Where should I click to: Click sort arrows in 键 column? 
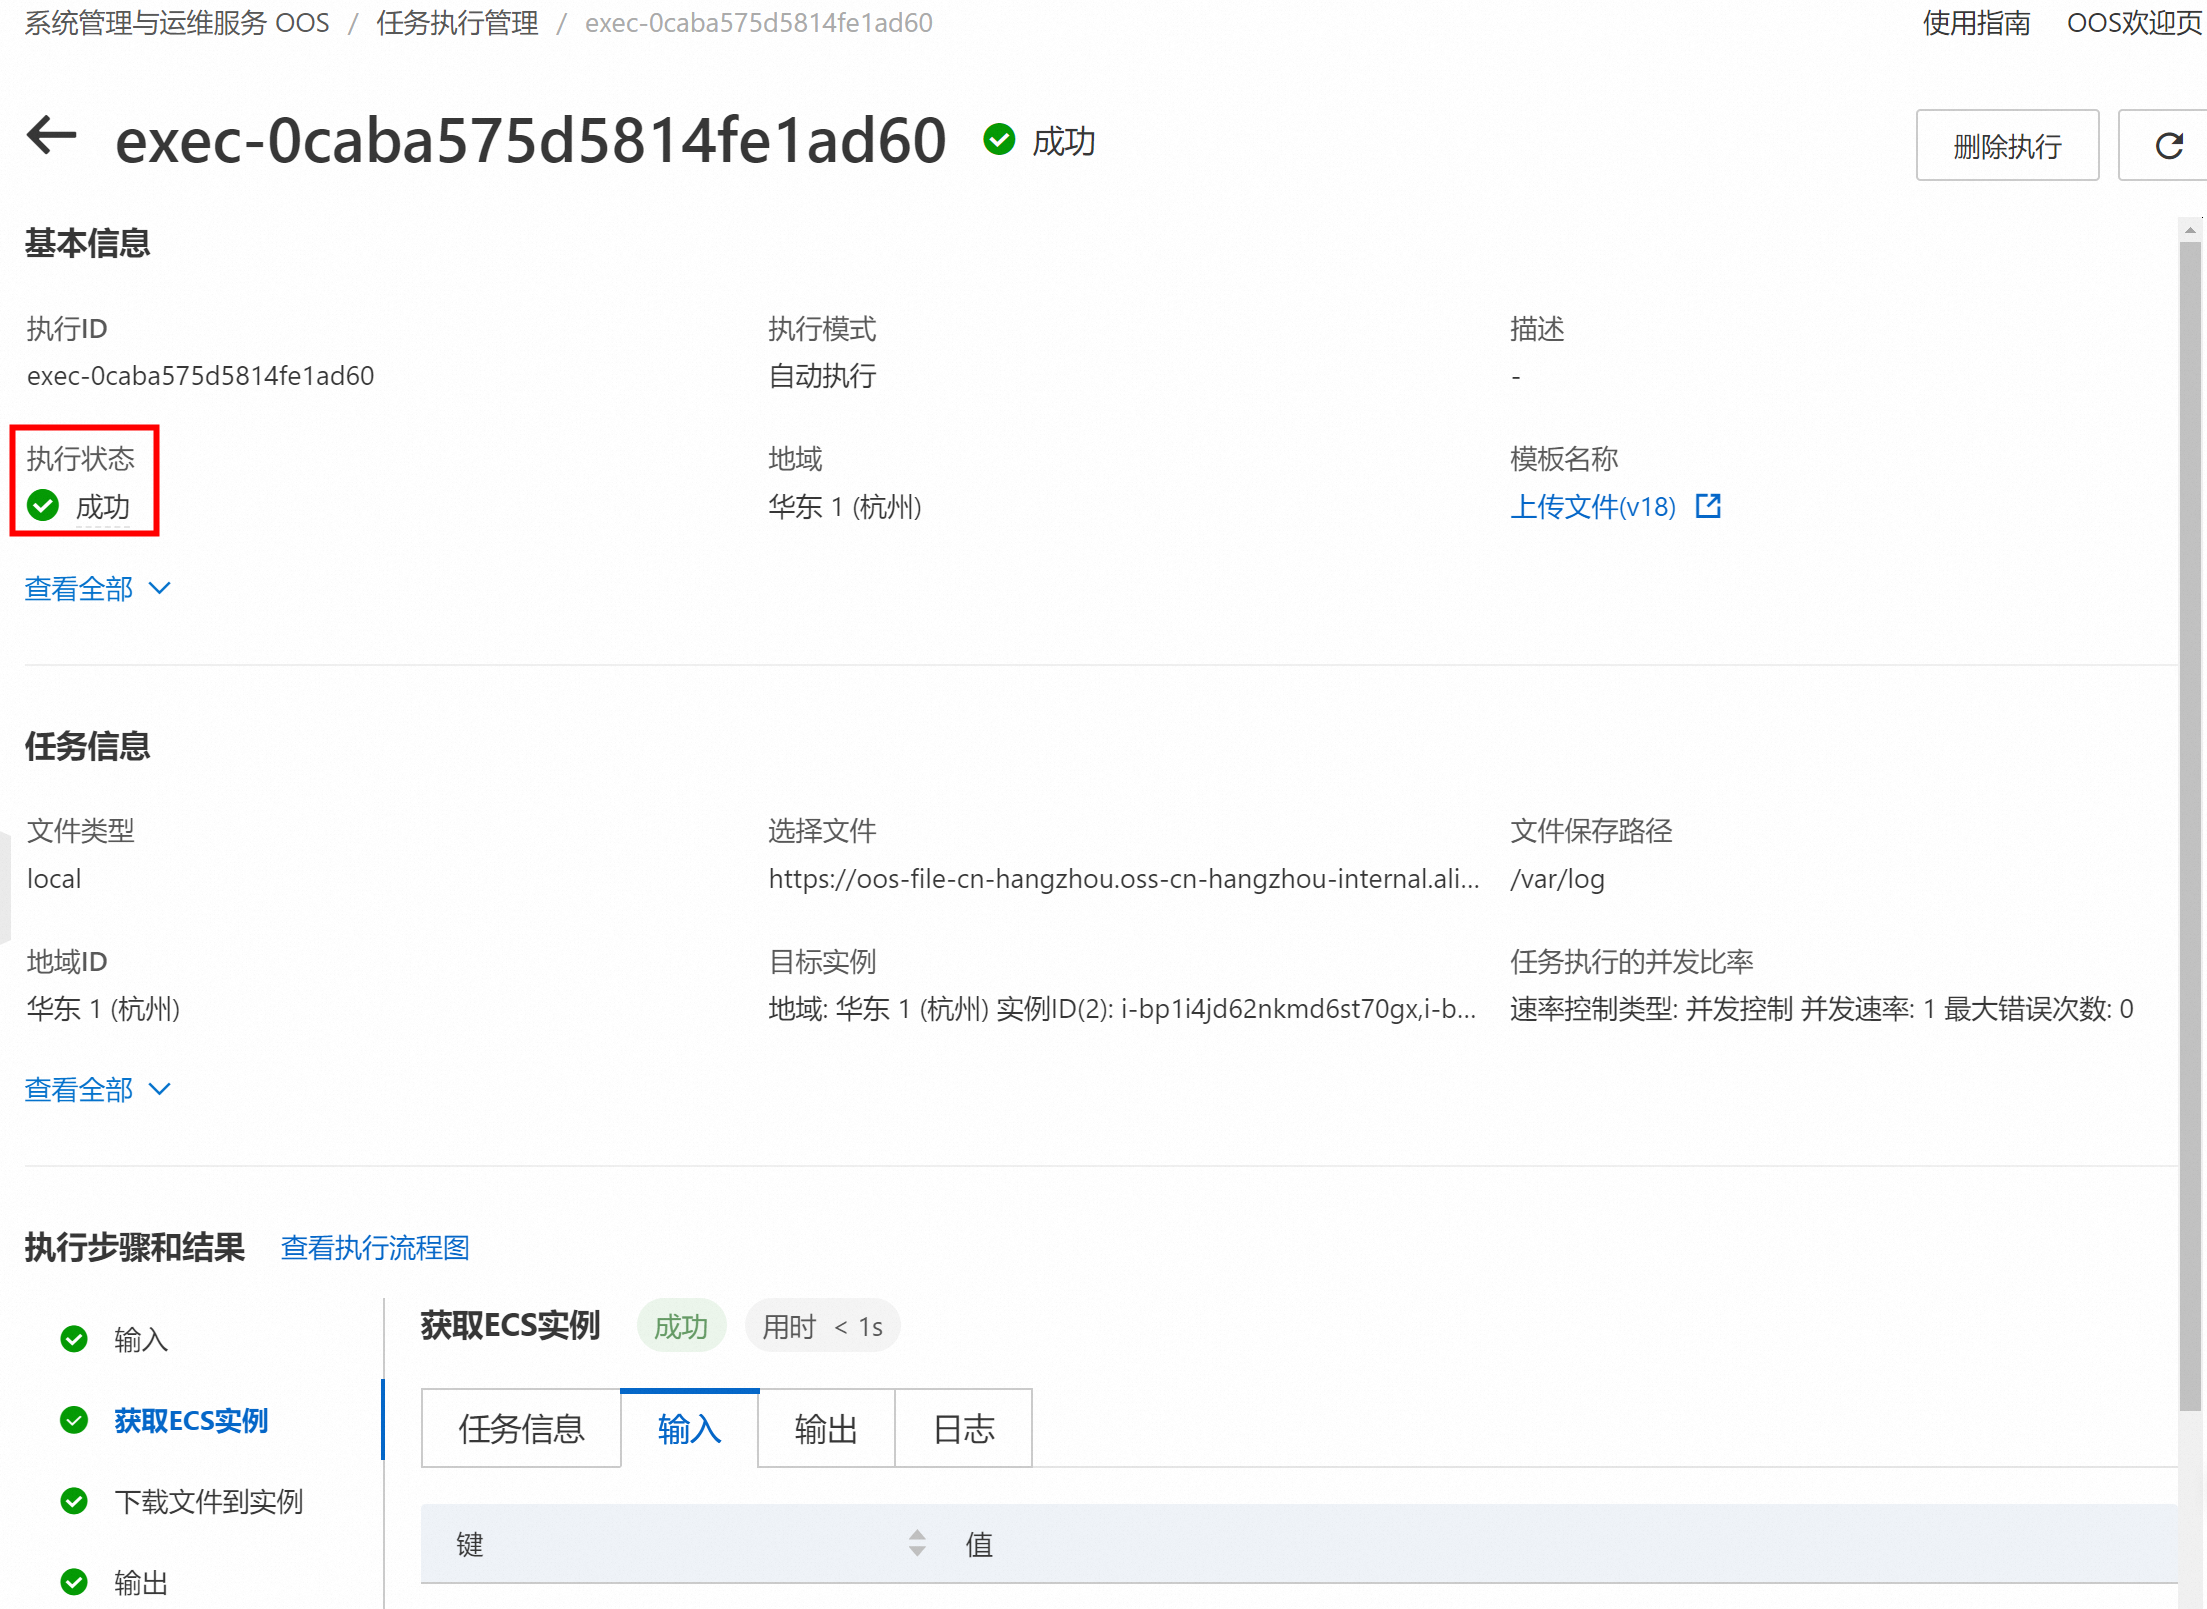[916, 1543]
